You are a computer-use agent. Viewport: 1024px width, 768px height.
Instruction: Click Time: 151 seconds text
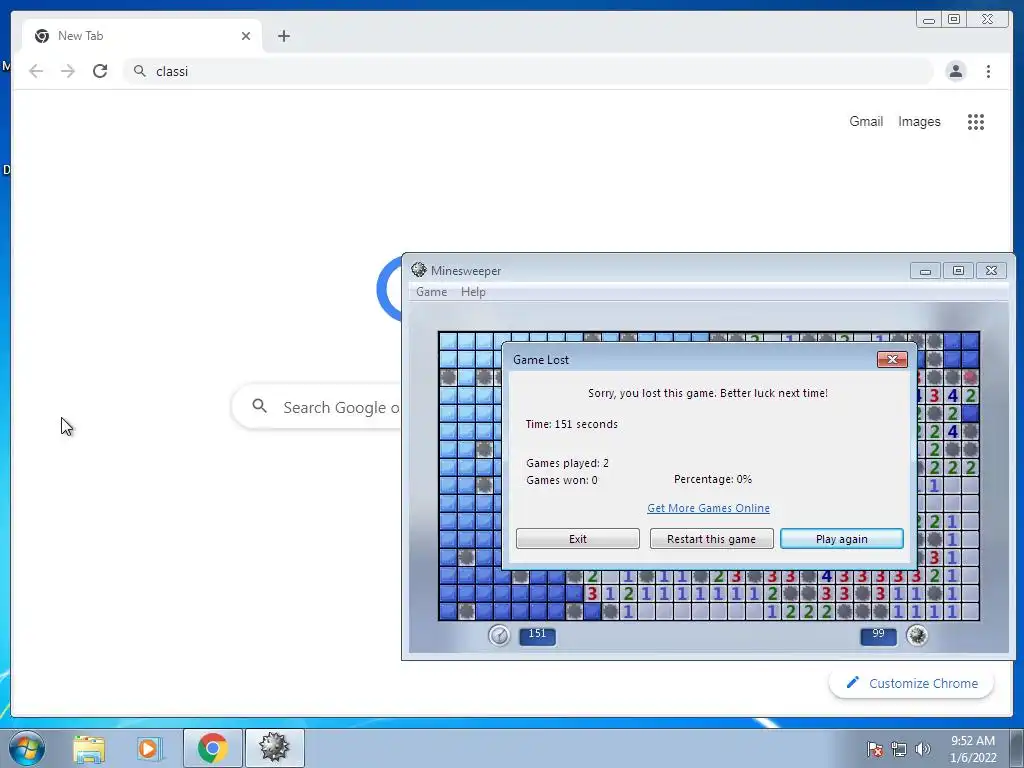(571, 424)
